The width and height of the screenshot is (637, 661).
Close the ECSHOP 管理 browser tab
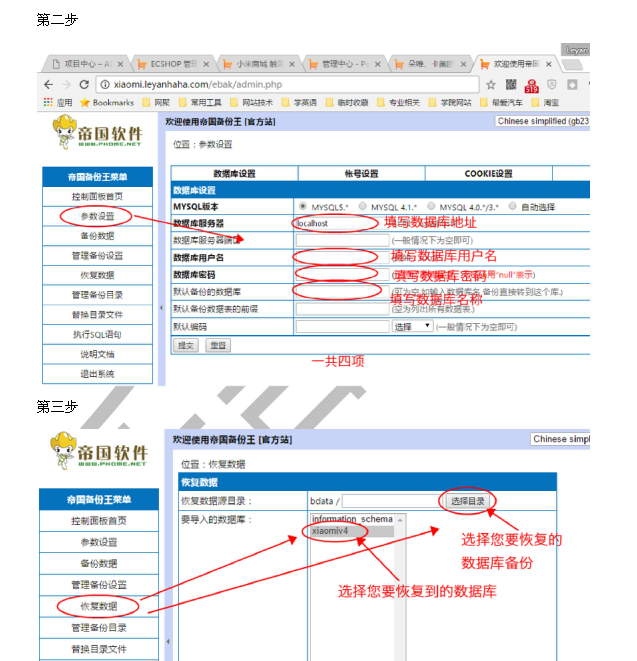206,64
